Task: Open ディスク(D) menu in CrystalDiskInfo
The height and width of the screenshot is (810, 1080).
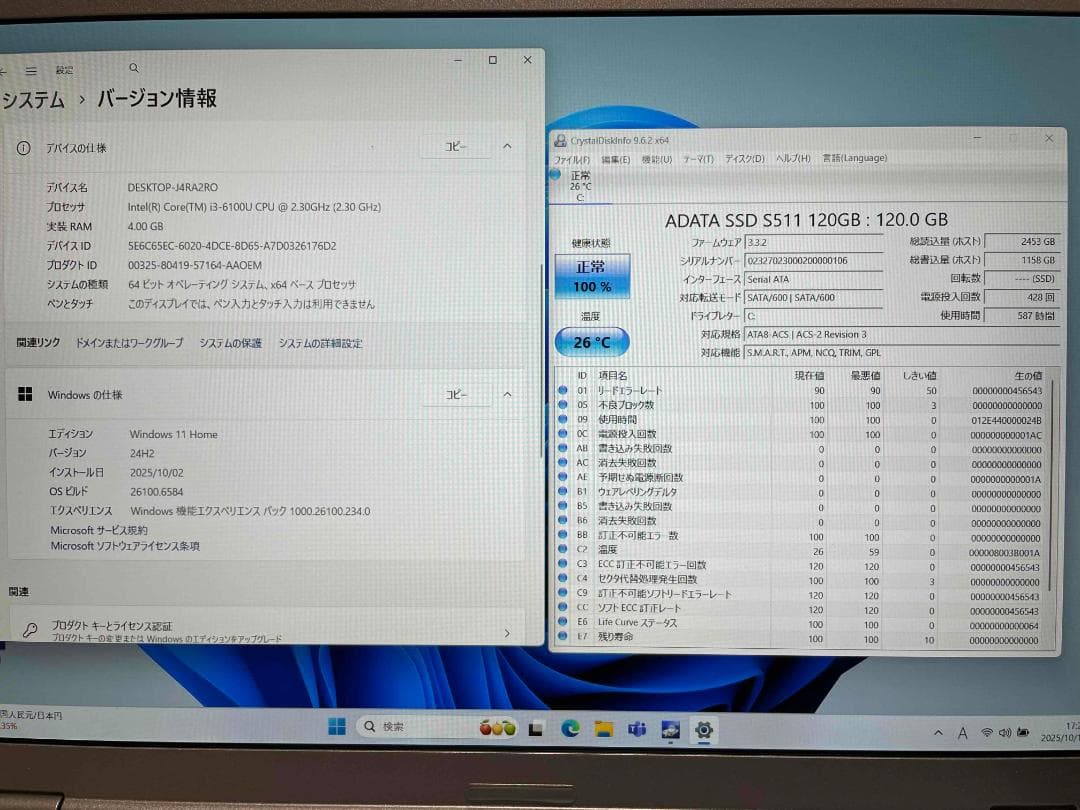Action: pyautogui.click(x=745, y=158)
